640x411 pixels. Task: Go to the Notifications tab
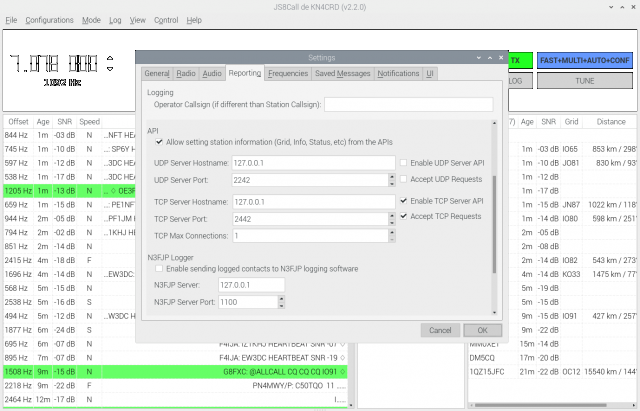coord(398,73)
